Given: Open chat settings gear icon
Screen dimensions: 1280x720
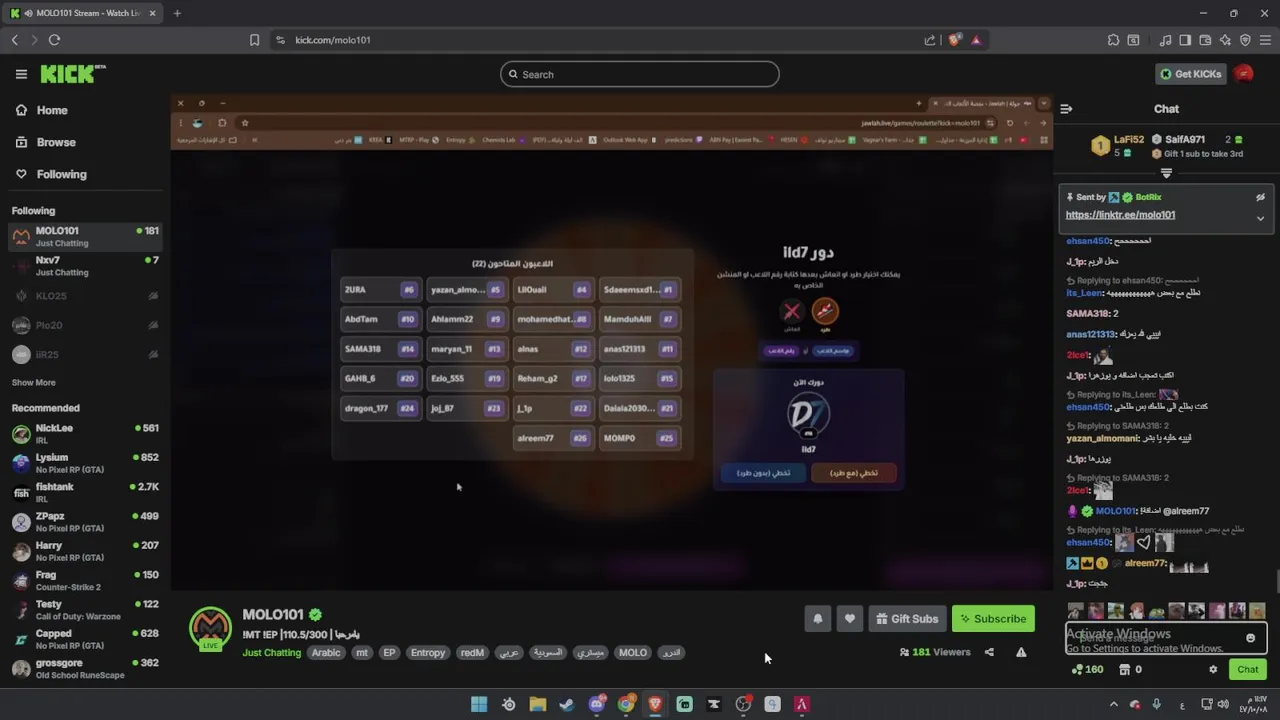Looking at the screenshot, I should 1213,670.
